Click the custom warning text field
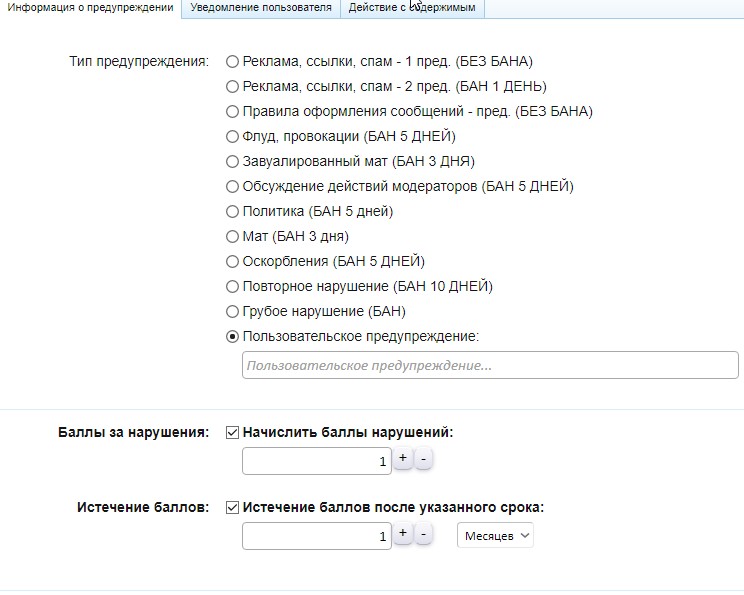 (x=490, y=366)
